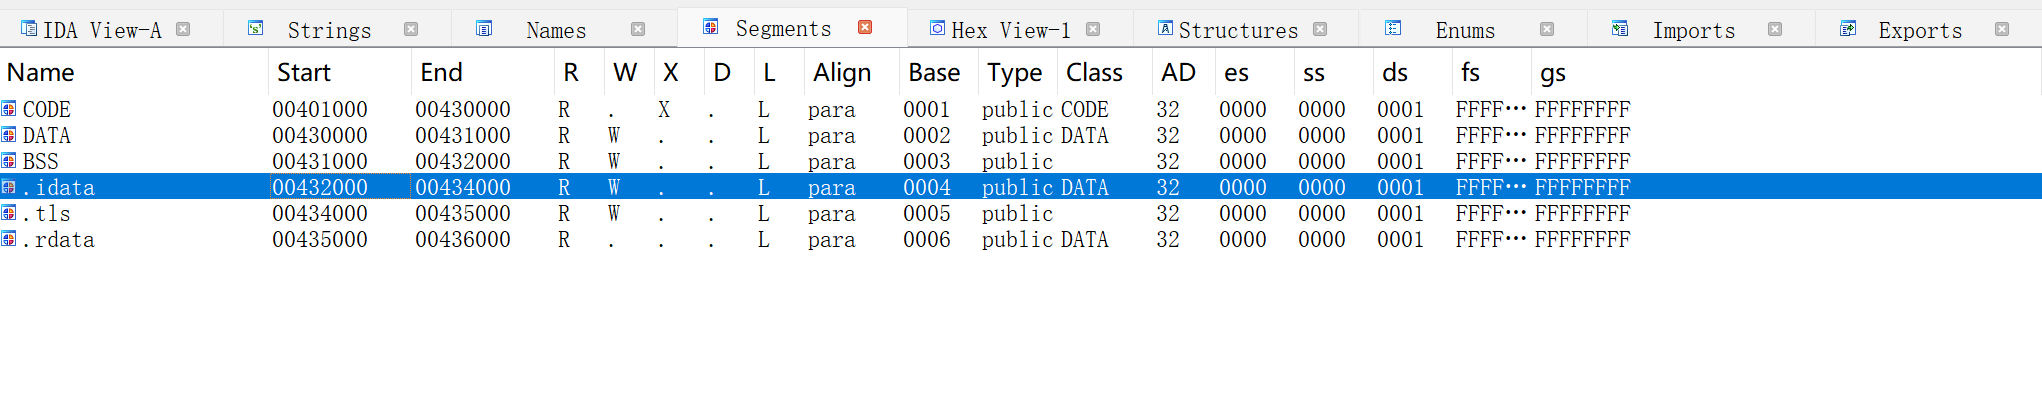2042x396 pixels.
Task: Select the BSS segment name
Action: (x=41, y=161)
